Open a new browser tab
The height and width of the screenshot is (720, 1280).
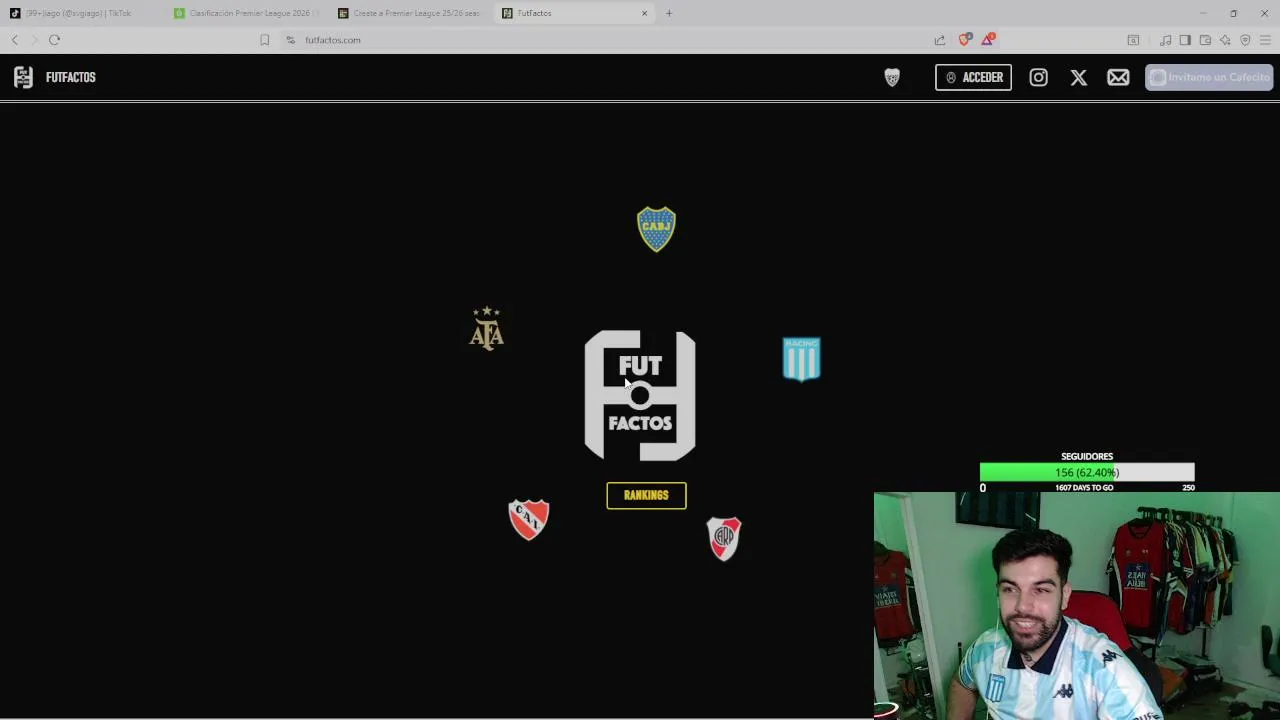(x=669, y=13)
